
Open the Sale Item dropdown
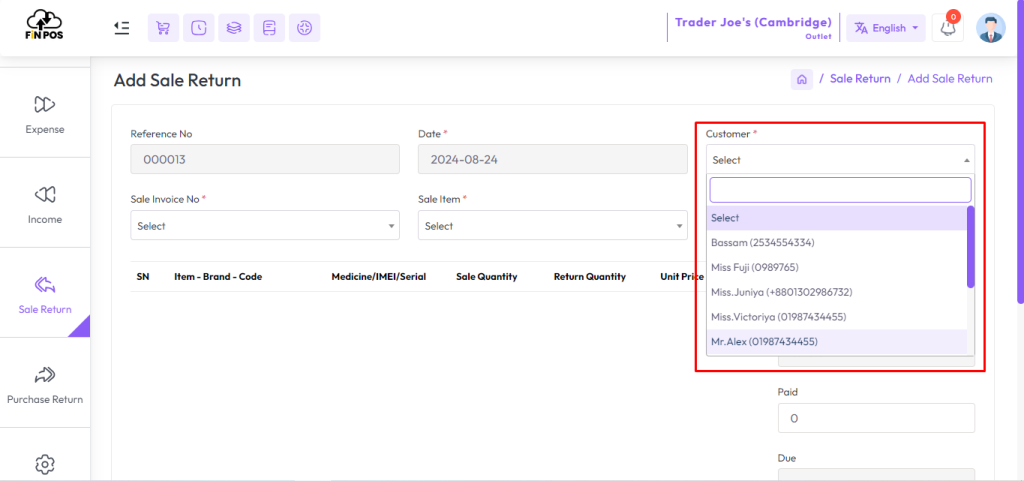[552, 225]
